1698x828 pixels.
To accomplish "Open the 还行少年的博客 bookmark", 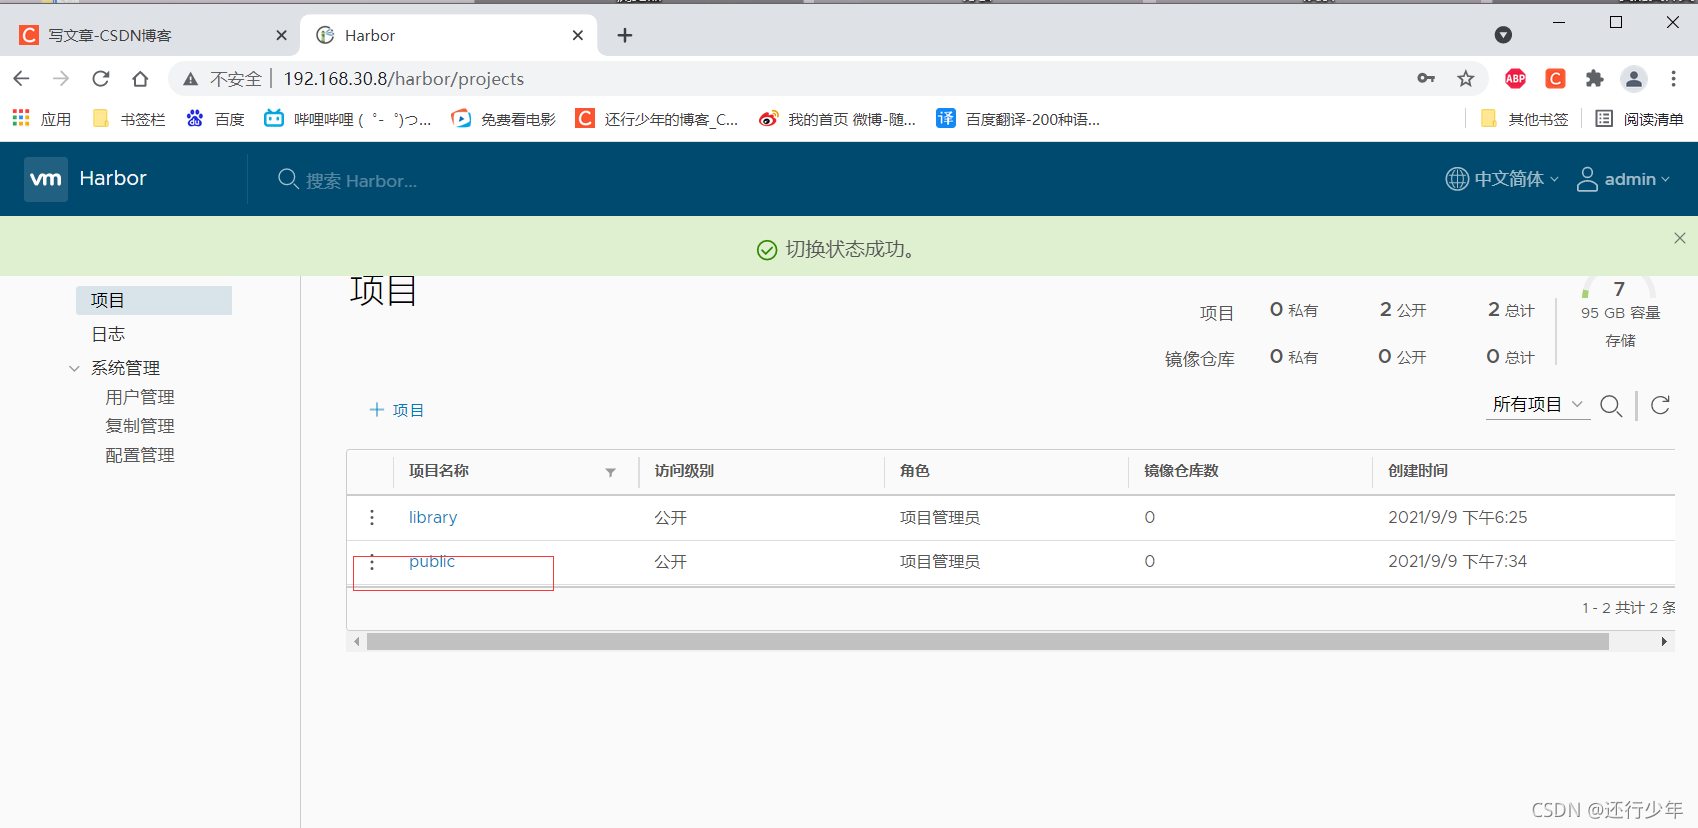I will [657, 119].
